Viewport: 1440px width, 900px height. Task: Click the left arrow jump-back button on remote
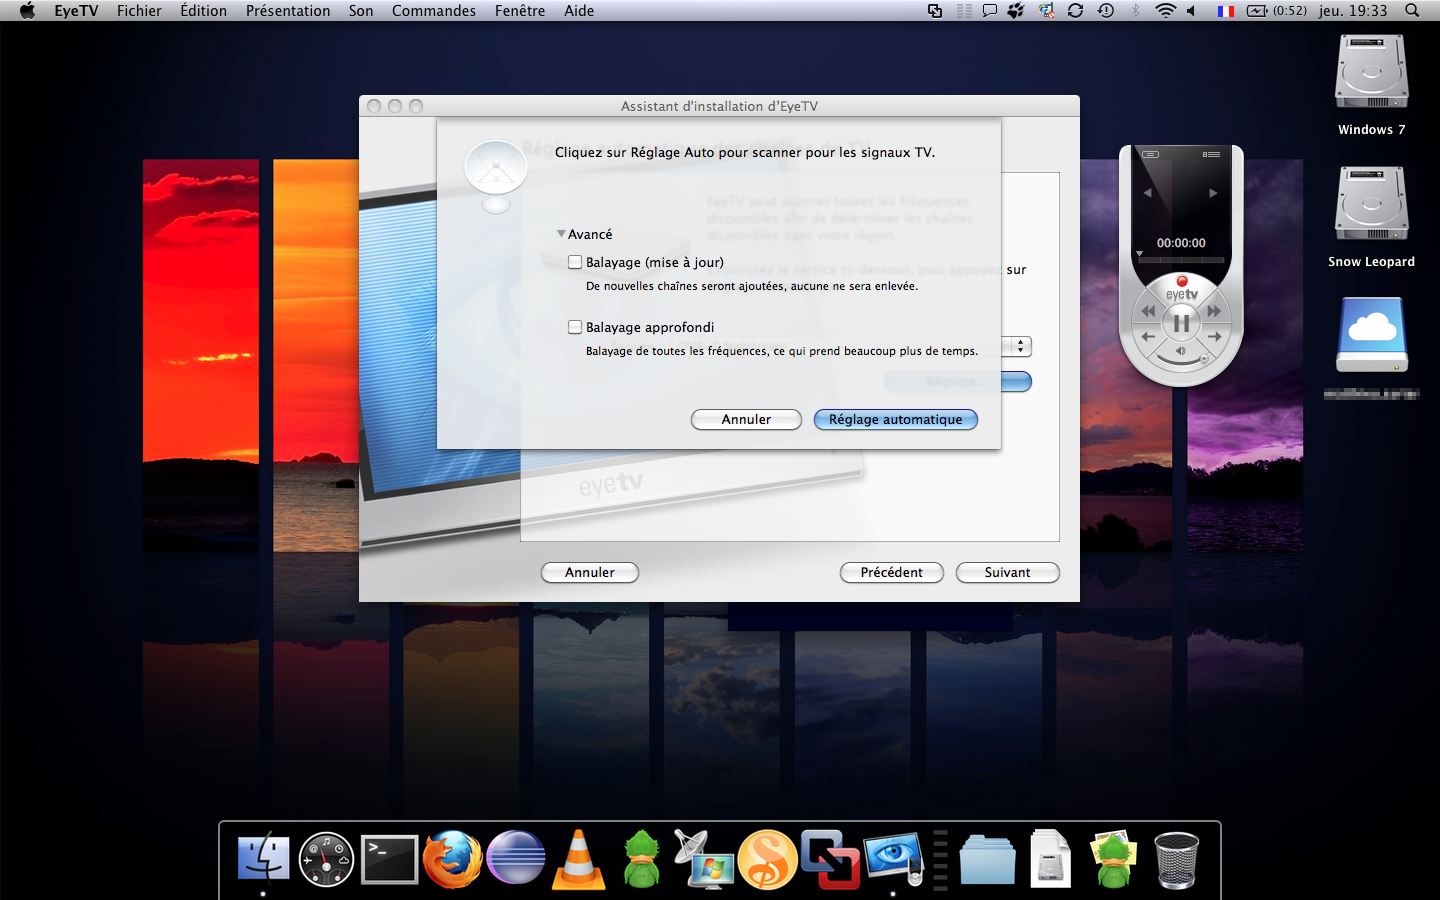pyautogui.click(x=1148, y=337)
